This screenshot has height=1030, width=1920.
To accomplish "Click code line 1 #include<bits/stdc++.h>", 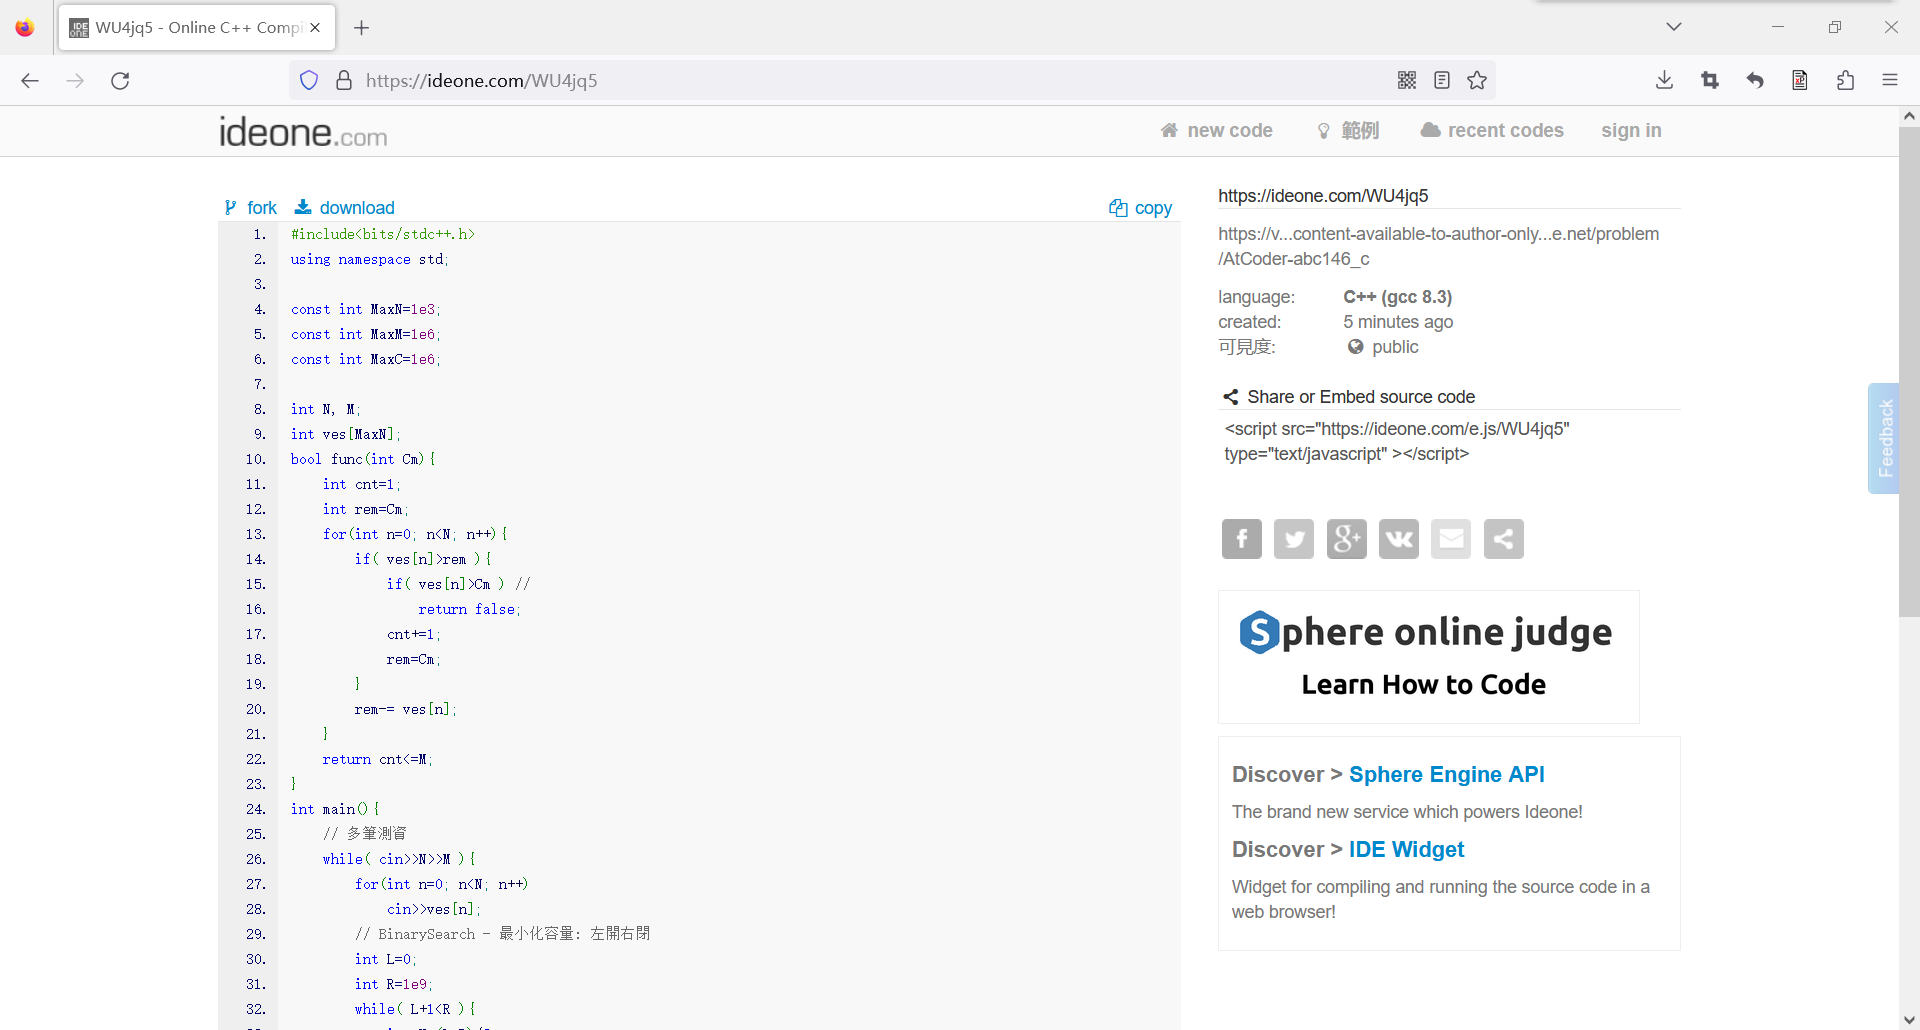I will (x=383, y=234).
